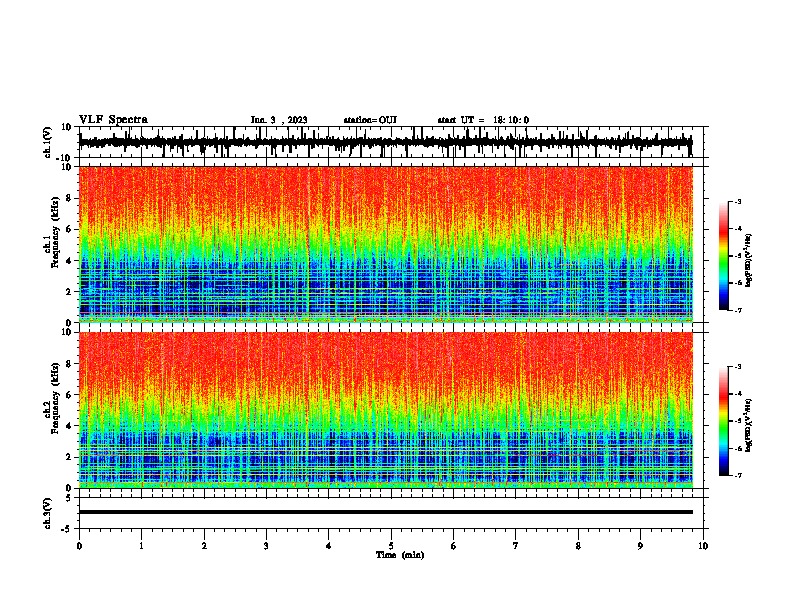Screen dimensions: 792x612
Task: Click the ch.2 frequency tick label "6"
Action: pos(69,395)
